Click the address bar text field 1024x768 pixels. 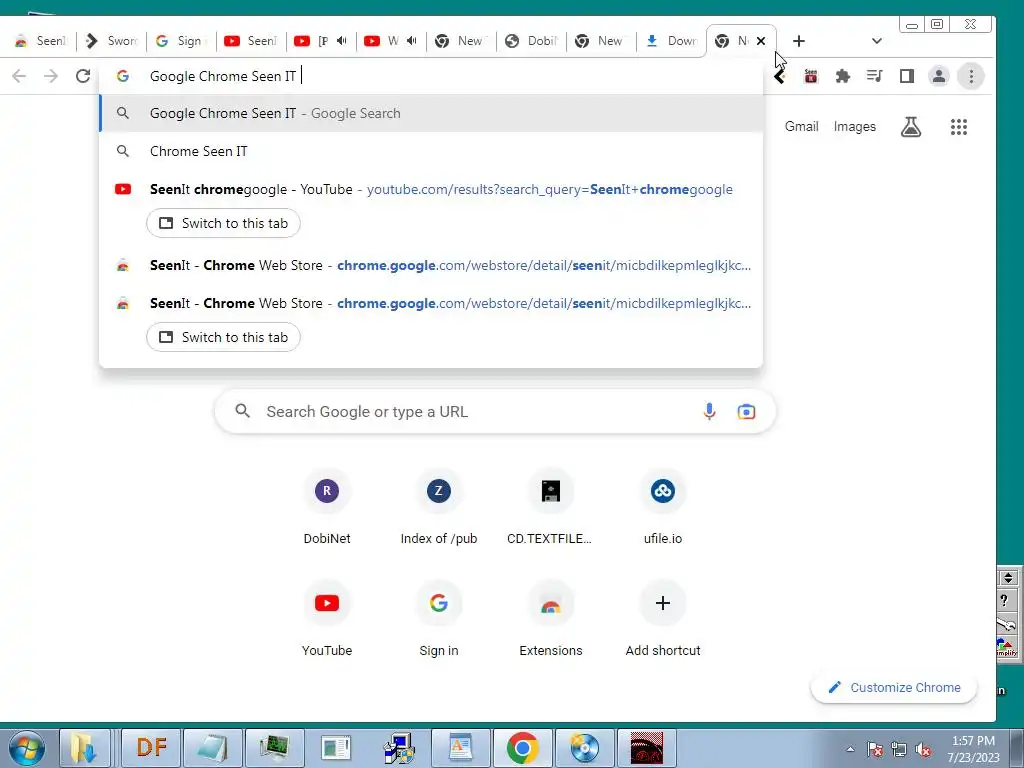(431, 76)
